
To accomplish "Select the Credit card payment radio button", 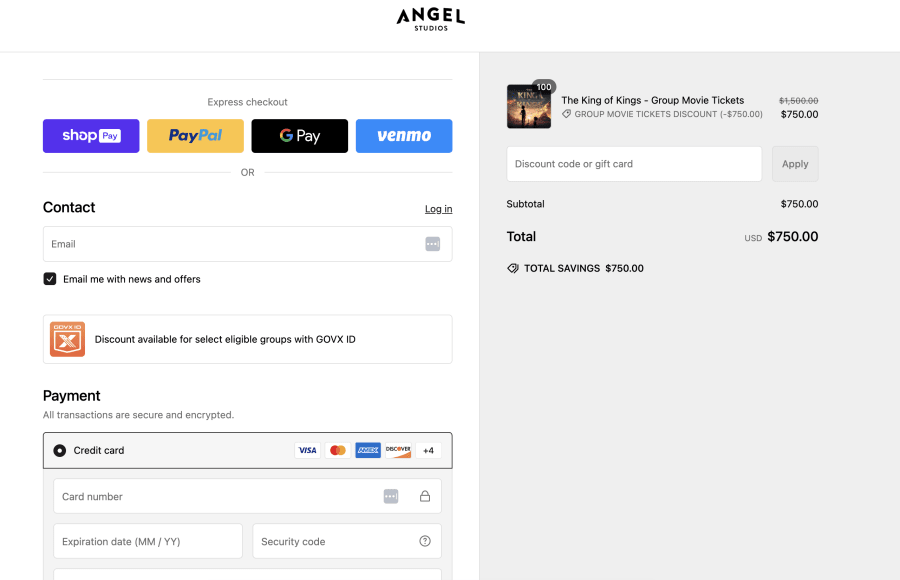I will pyautogui.click(x=60, y=450).
